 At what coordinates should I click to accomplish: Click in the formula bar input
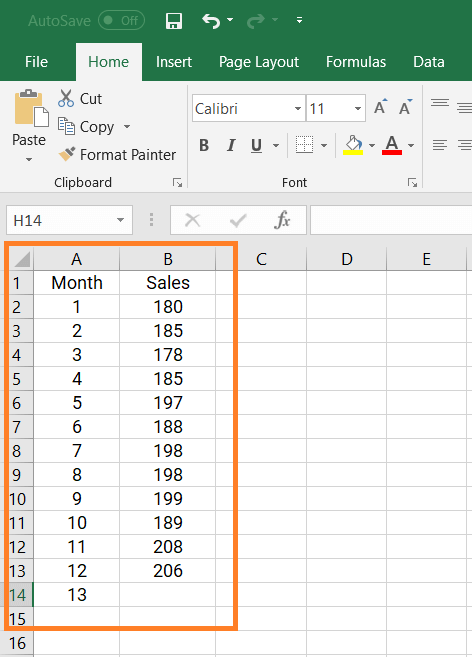point(391,220)
